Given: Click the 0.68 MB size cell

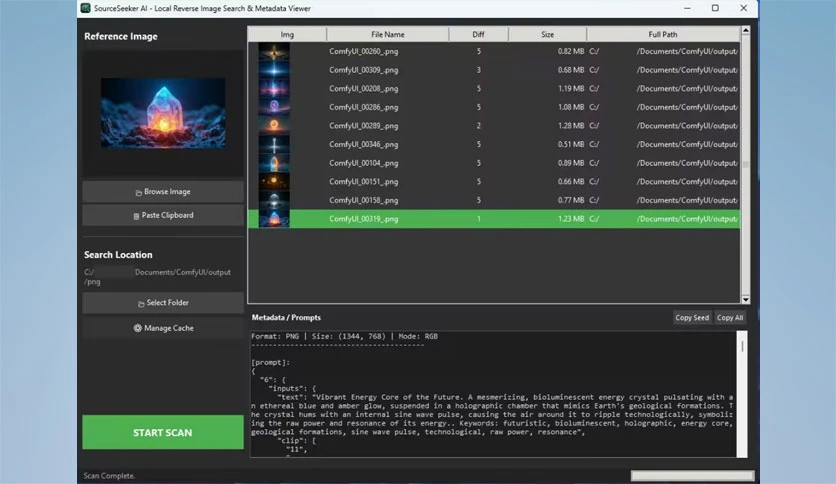Looking at the screenshot, I should tap(571, 70).
